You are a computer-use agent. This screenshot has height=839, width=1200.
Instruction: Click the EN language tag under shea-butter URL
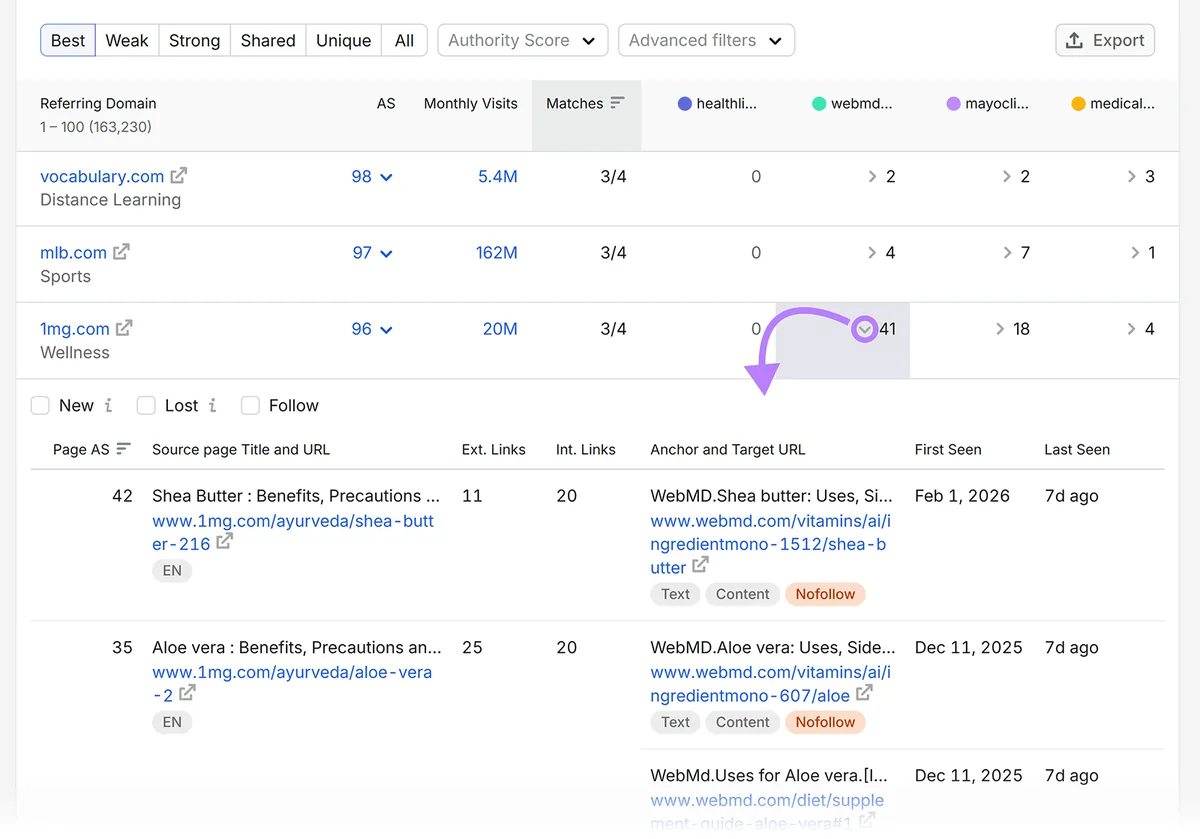click(x=172, y=570)
